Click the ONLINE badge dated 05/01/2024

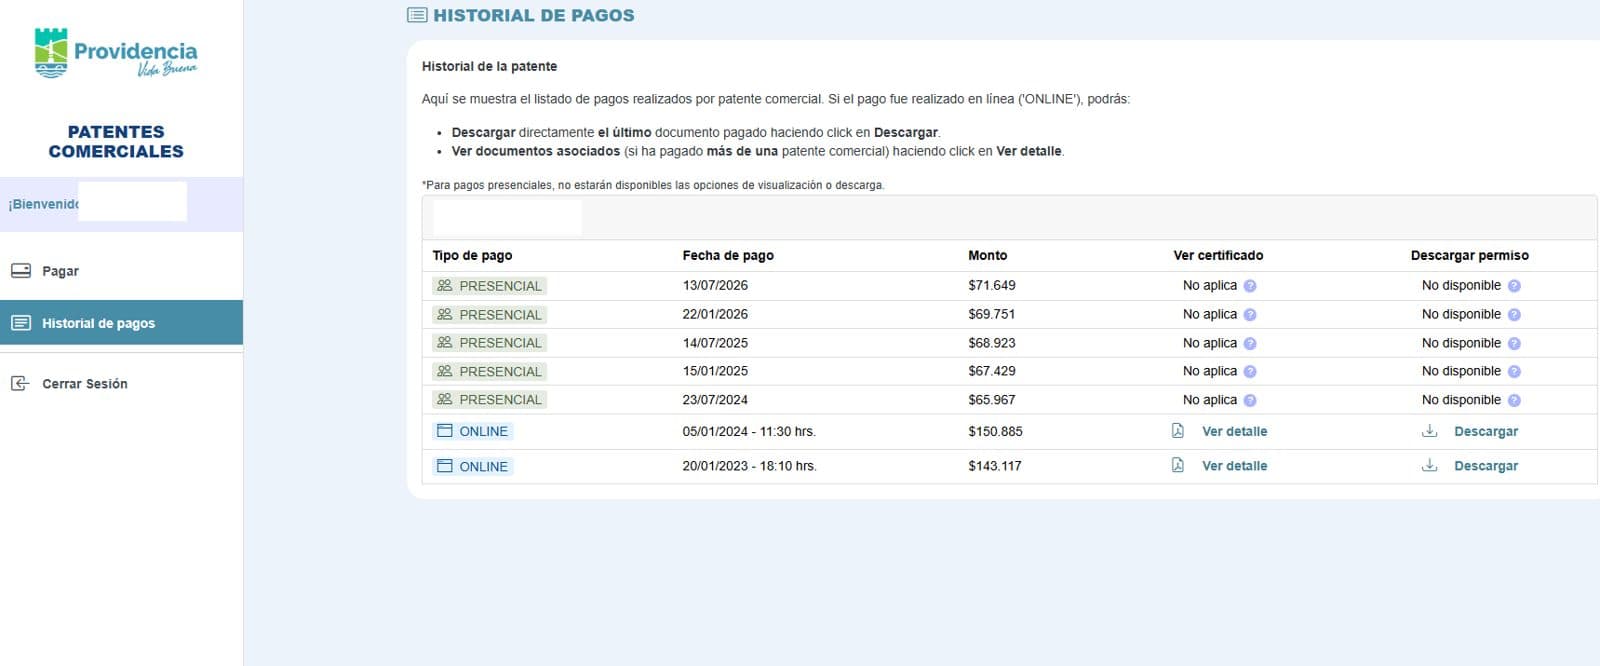coord(473,431)
